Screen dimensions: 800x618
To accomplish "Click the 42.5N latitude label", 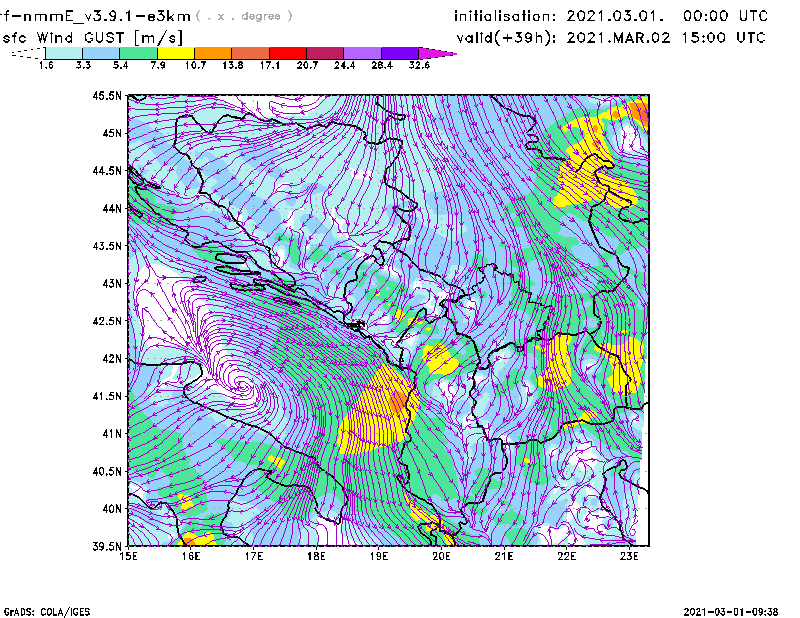I will pos(107,321).
